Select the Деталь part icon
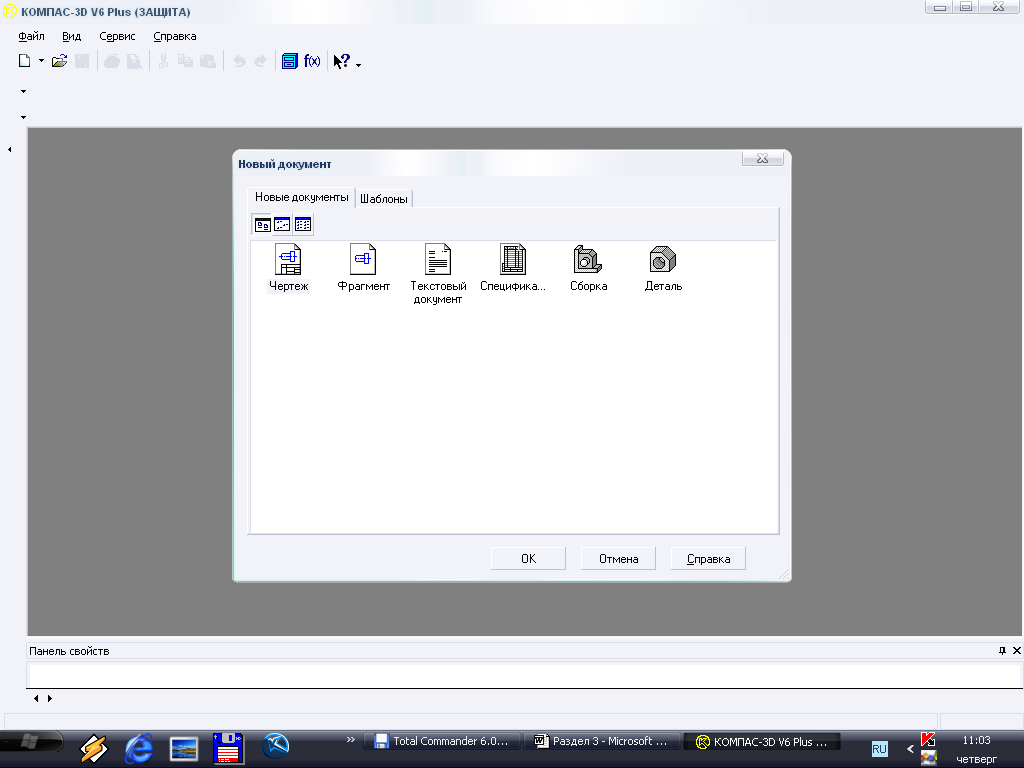Image resolution: width=1024 pixels, height=768 pixels. tap(663, 260)
